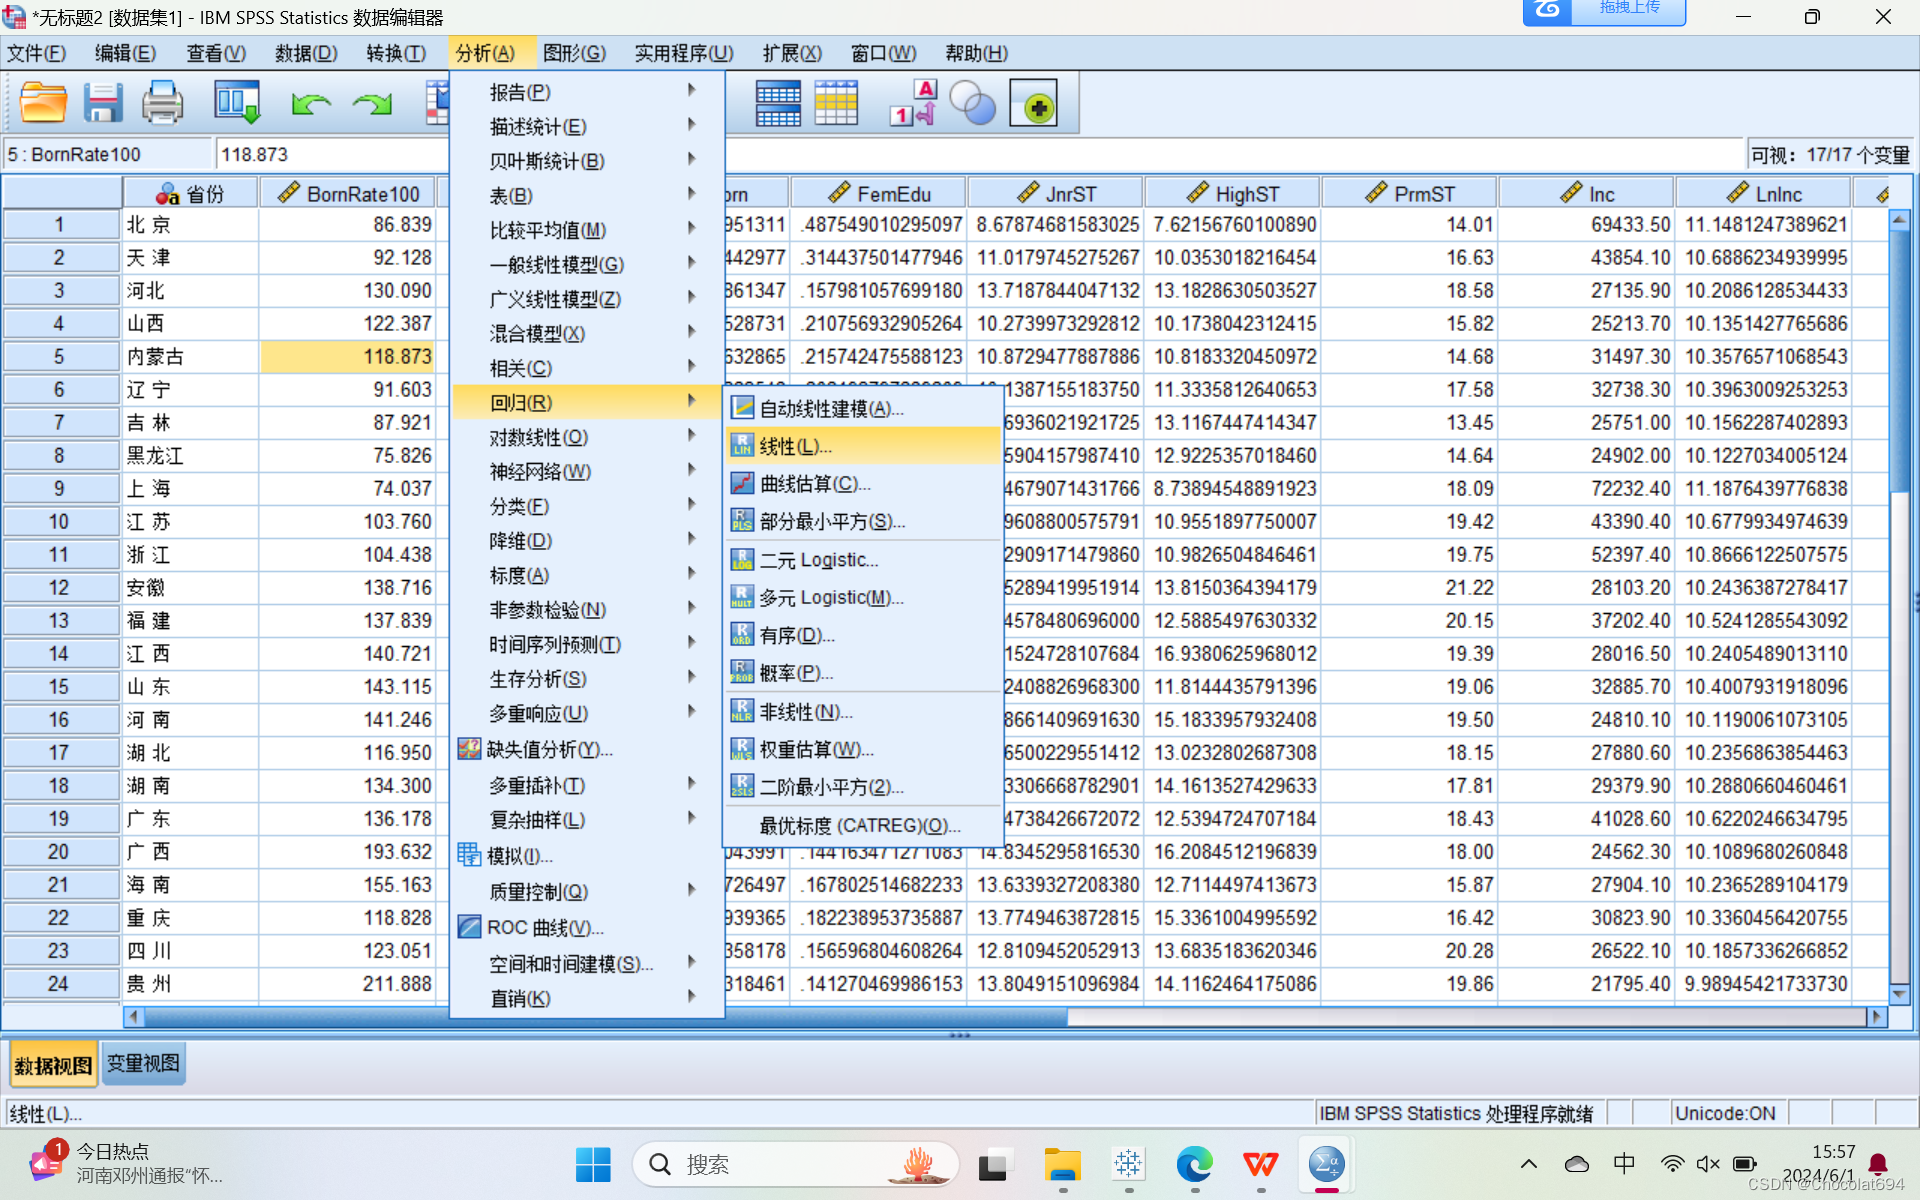
Task: Click the horizontal scrollbar right arrow
Action: (x=1875, y=1016)
